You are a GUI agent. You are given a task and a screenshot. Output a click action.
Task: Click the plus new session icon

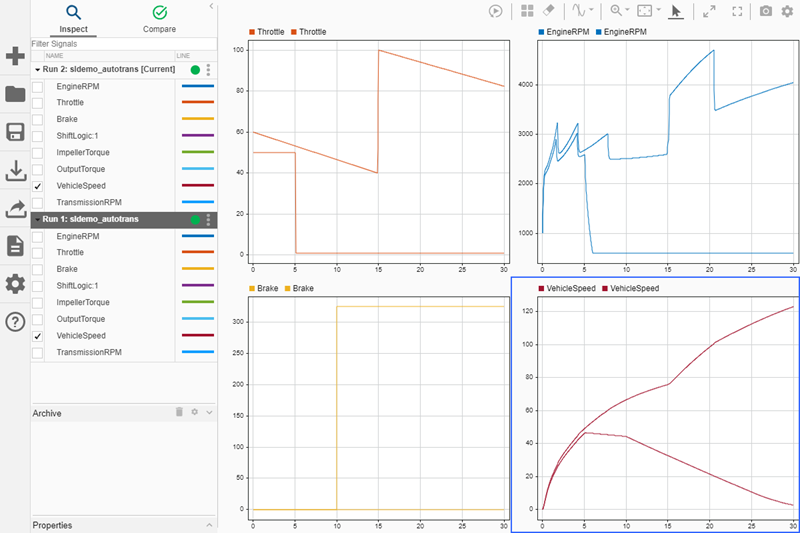click(x=15, y=56)
